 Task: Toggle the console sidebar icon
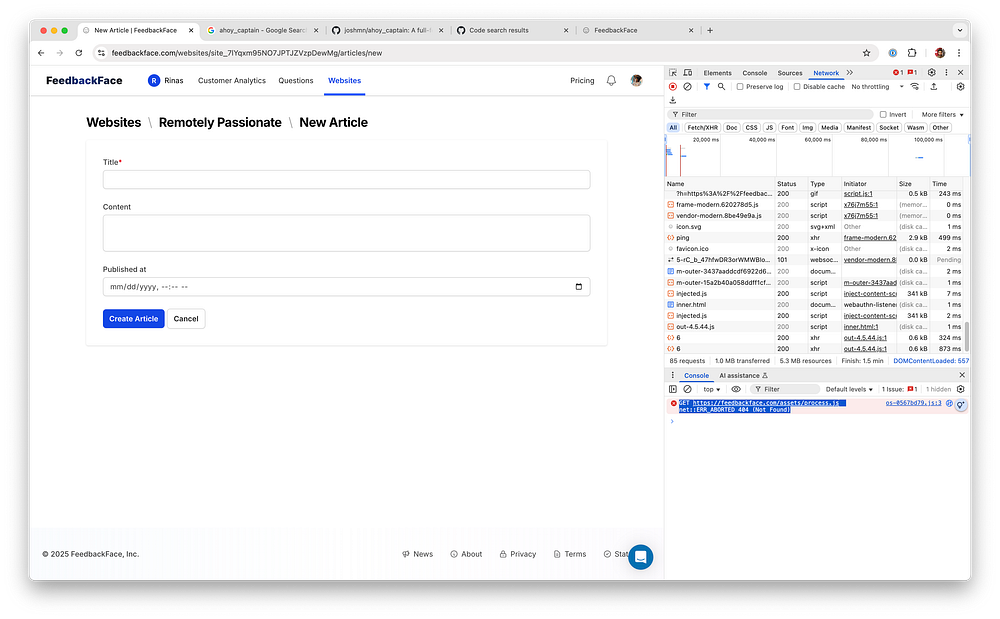point(673,390)
